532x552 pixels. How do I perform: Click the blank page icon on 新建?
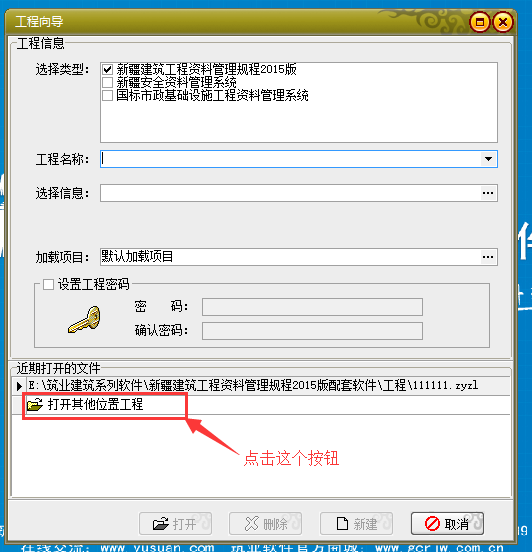point(342,523)
